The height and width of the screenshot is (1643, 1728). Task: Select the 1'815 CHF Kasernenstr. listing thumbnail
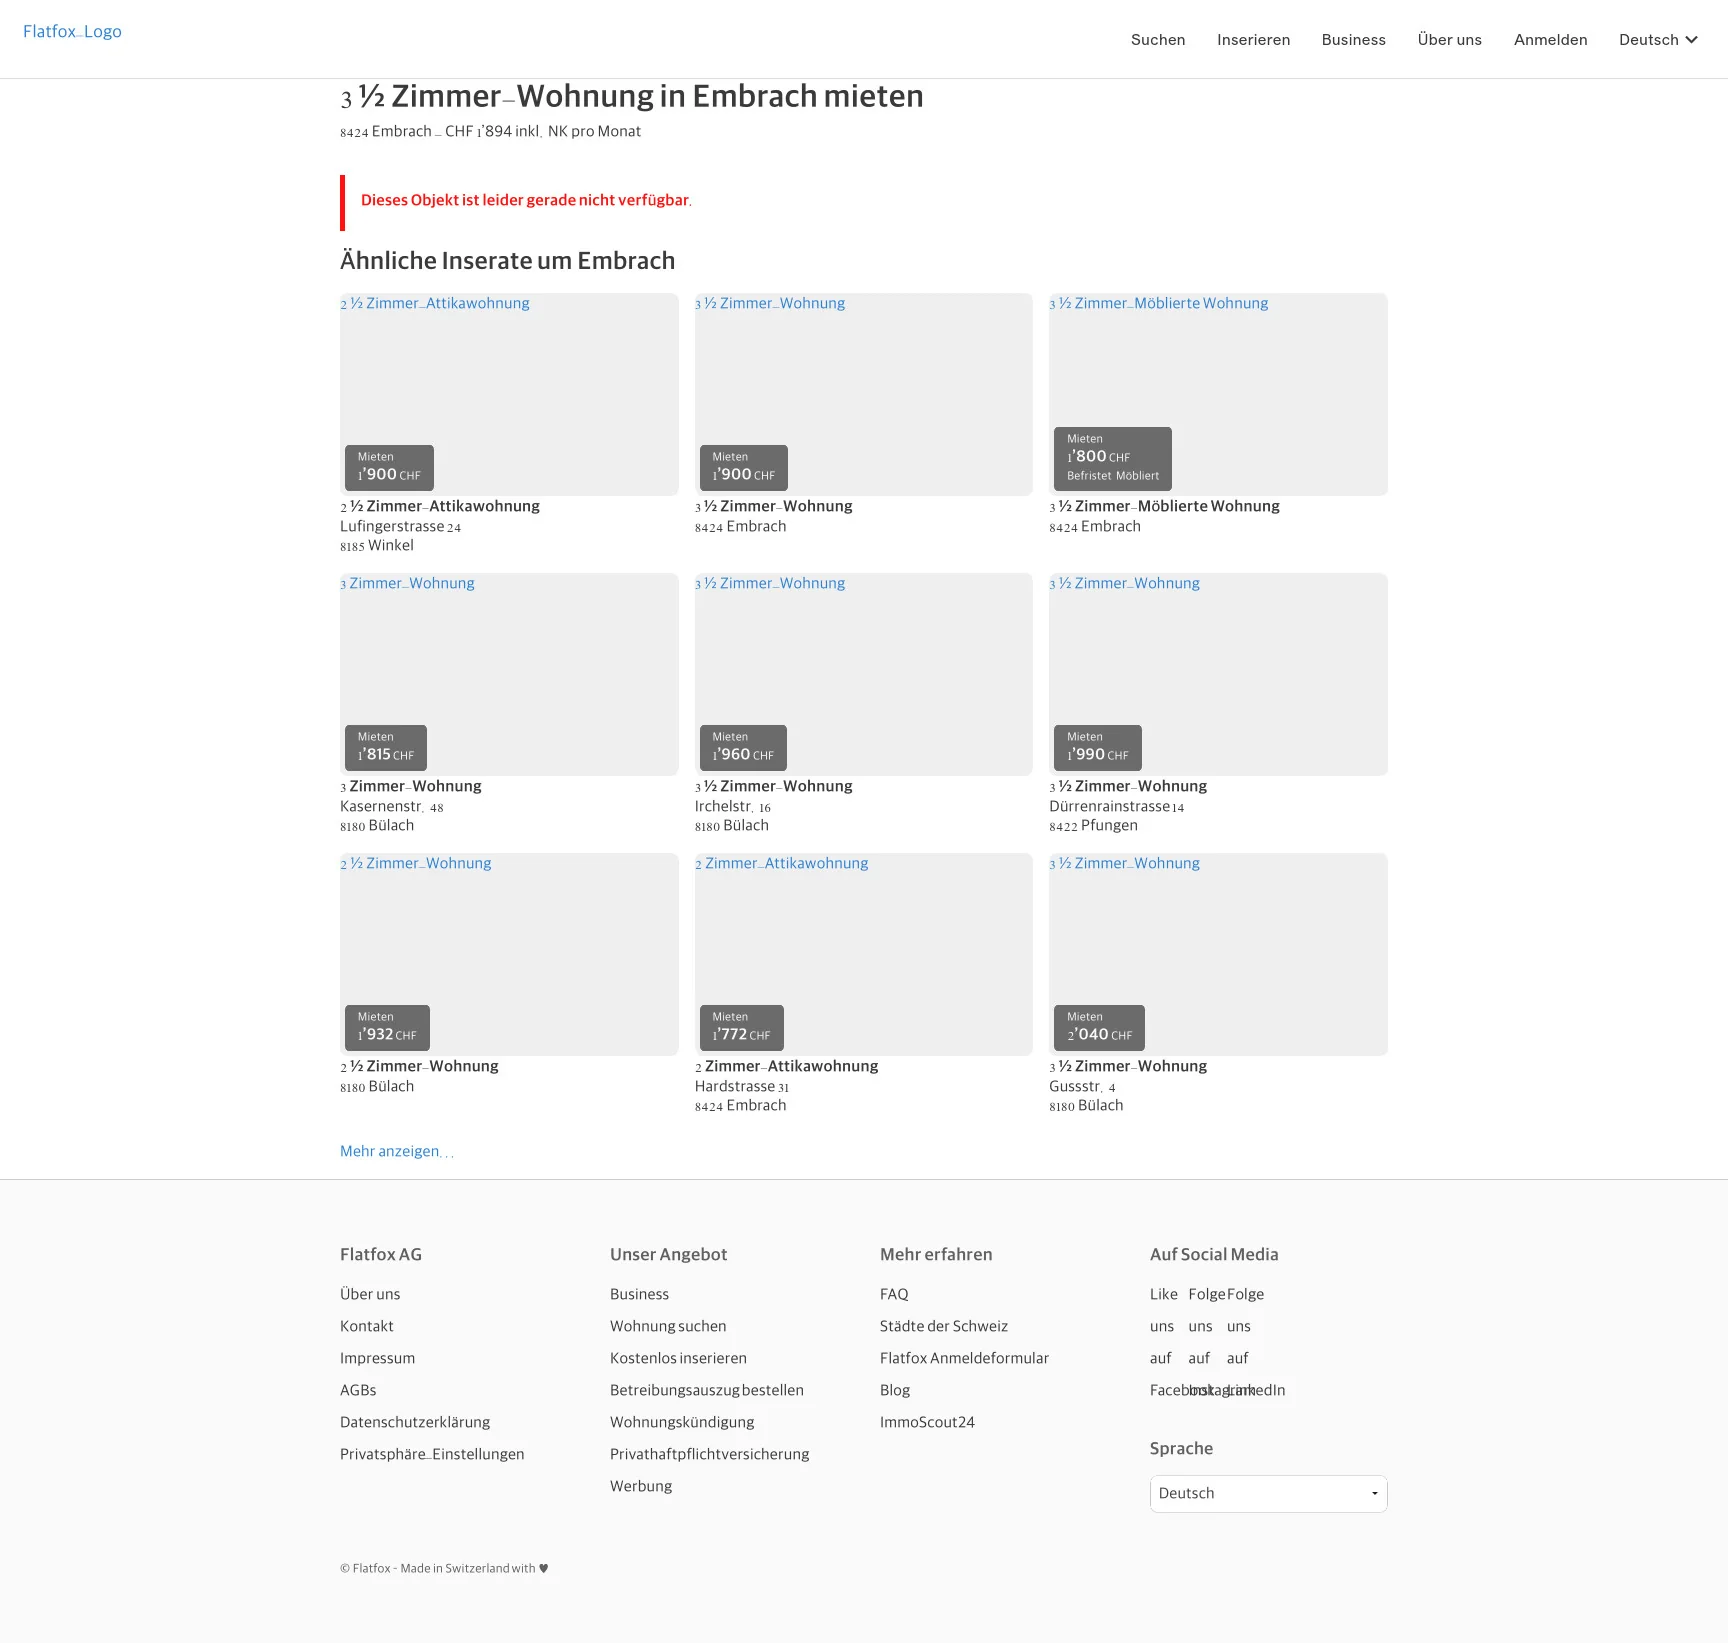[508, 674]
